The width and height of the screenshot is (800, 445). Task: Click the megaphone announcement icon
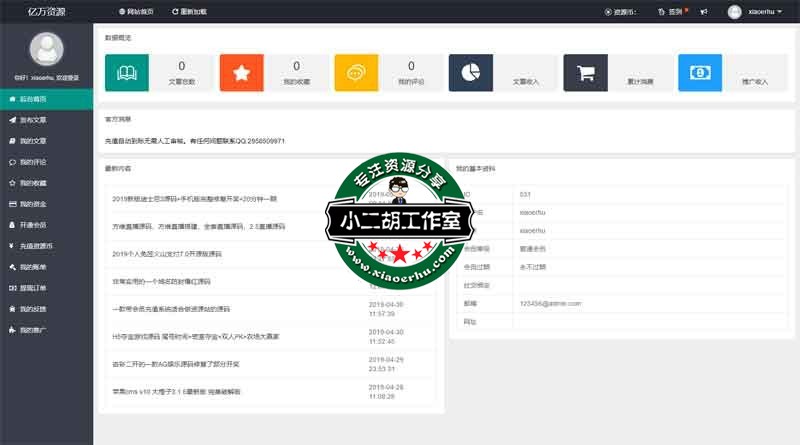[704, 12]
